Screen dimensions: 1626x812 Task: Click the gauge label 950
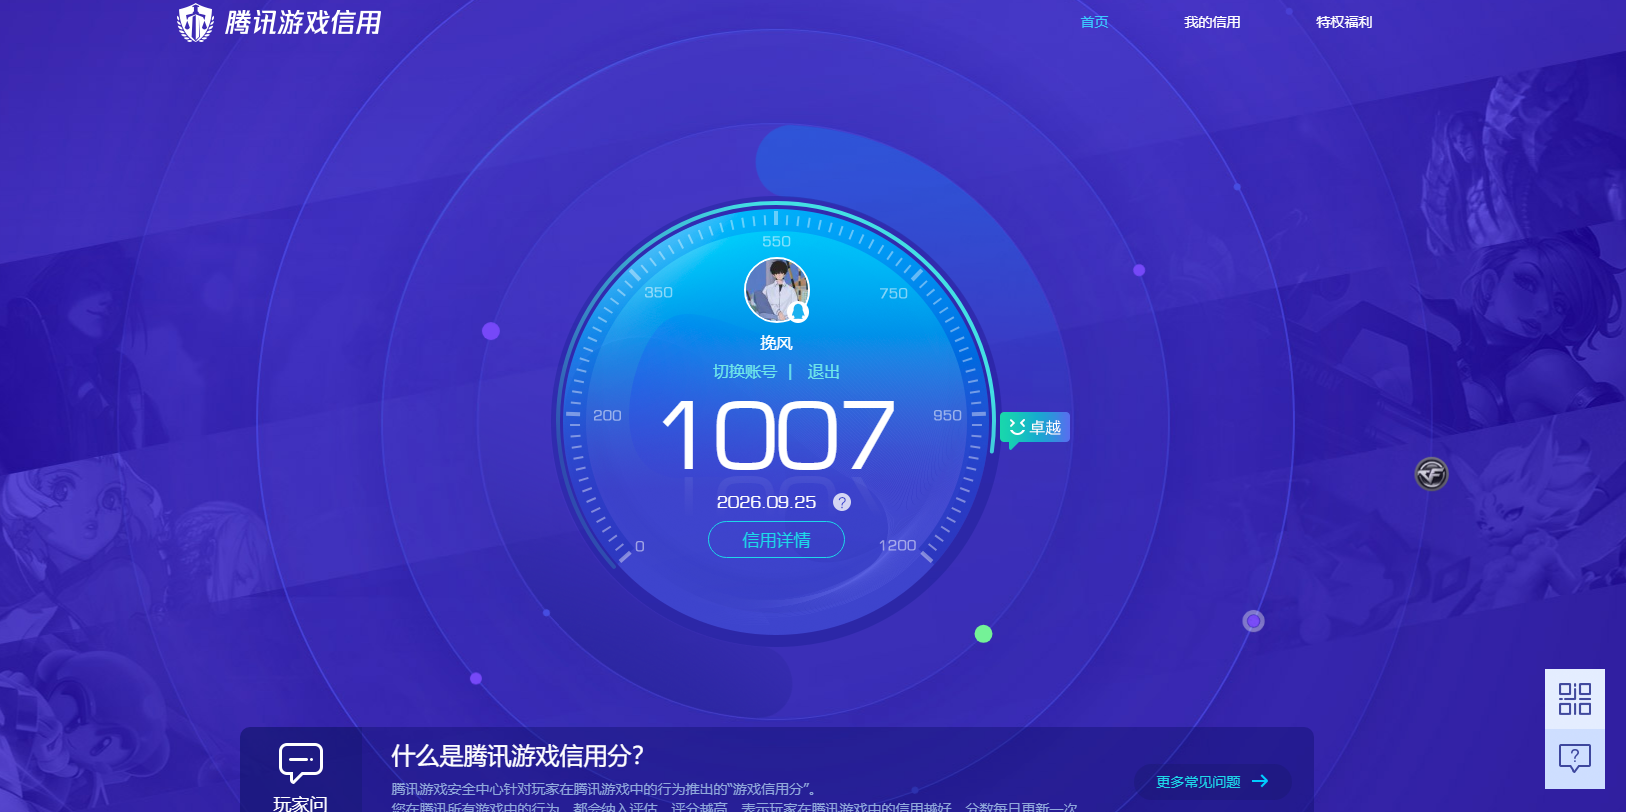click(x=947, y=415)
